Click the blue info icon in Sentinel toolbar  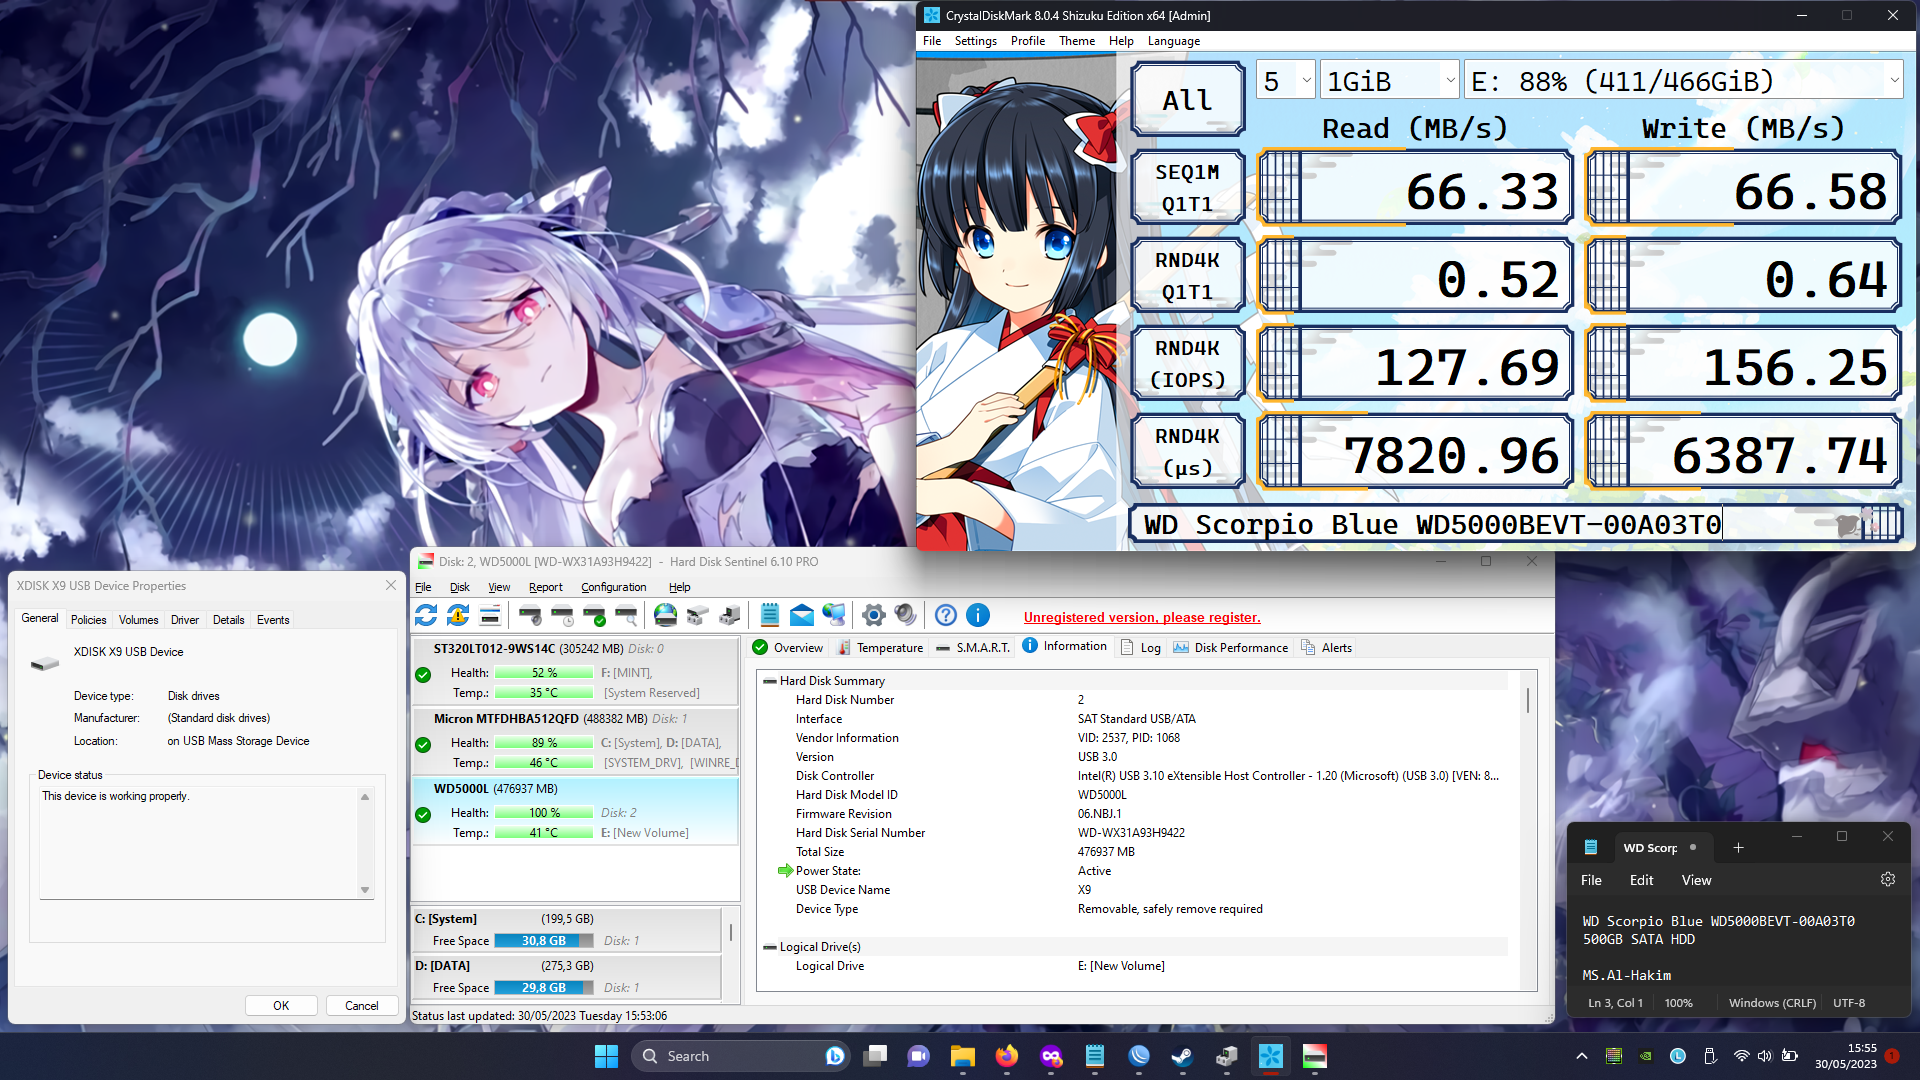click(x=978, y=616)
